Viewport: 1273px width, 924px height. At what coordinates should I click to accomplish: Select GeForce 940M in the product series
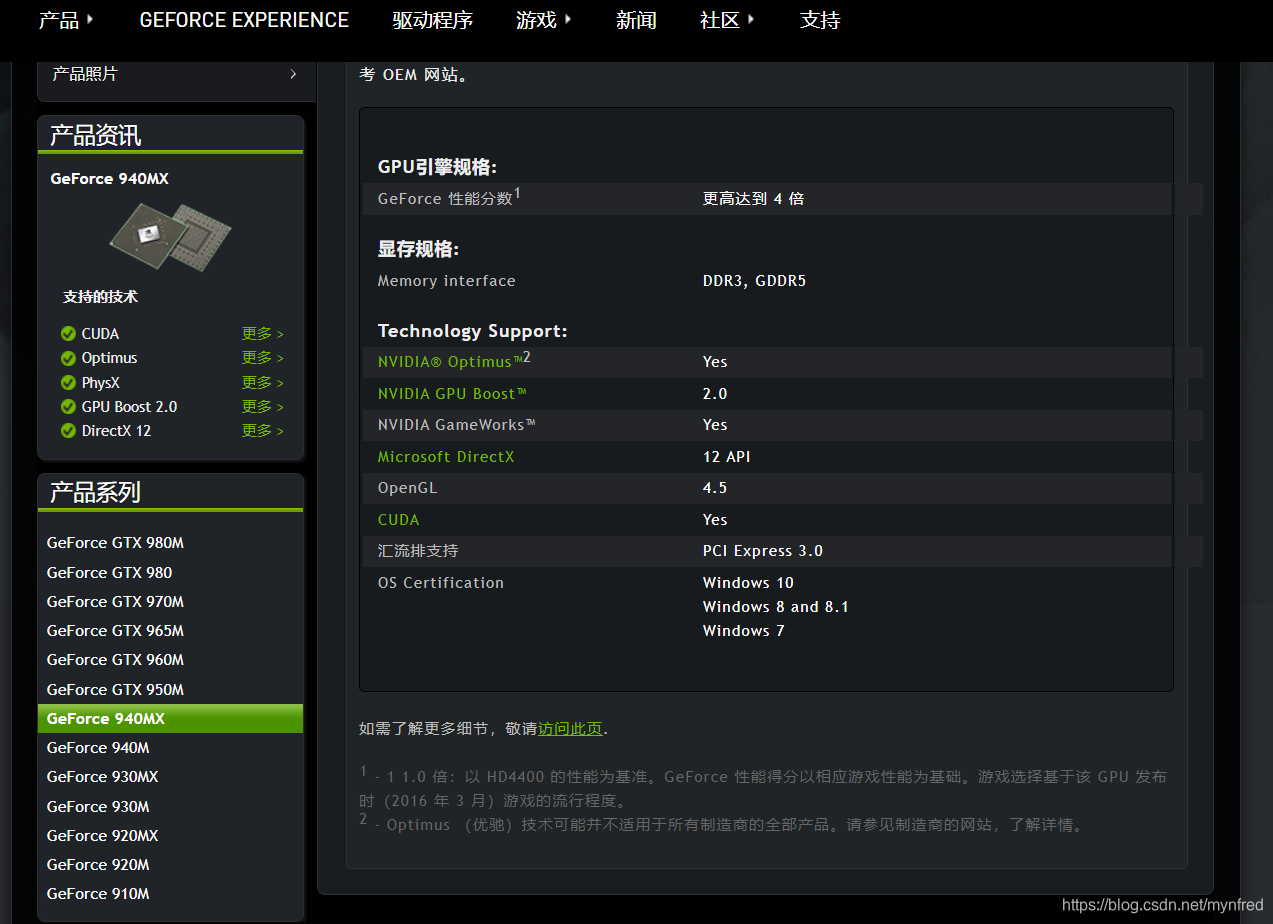(x=98, y=748)
